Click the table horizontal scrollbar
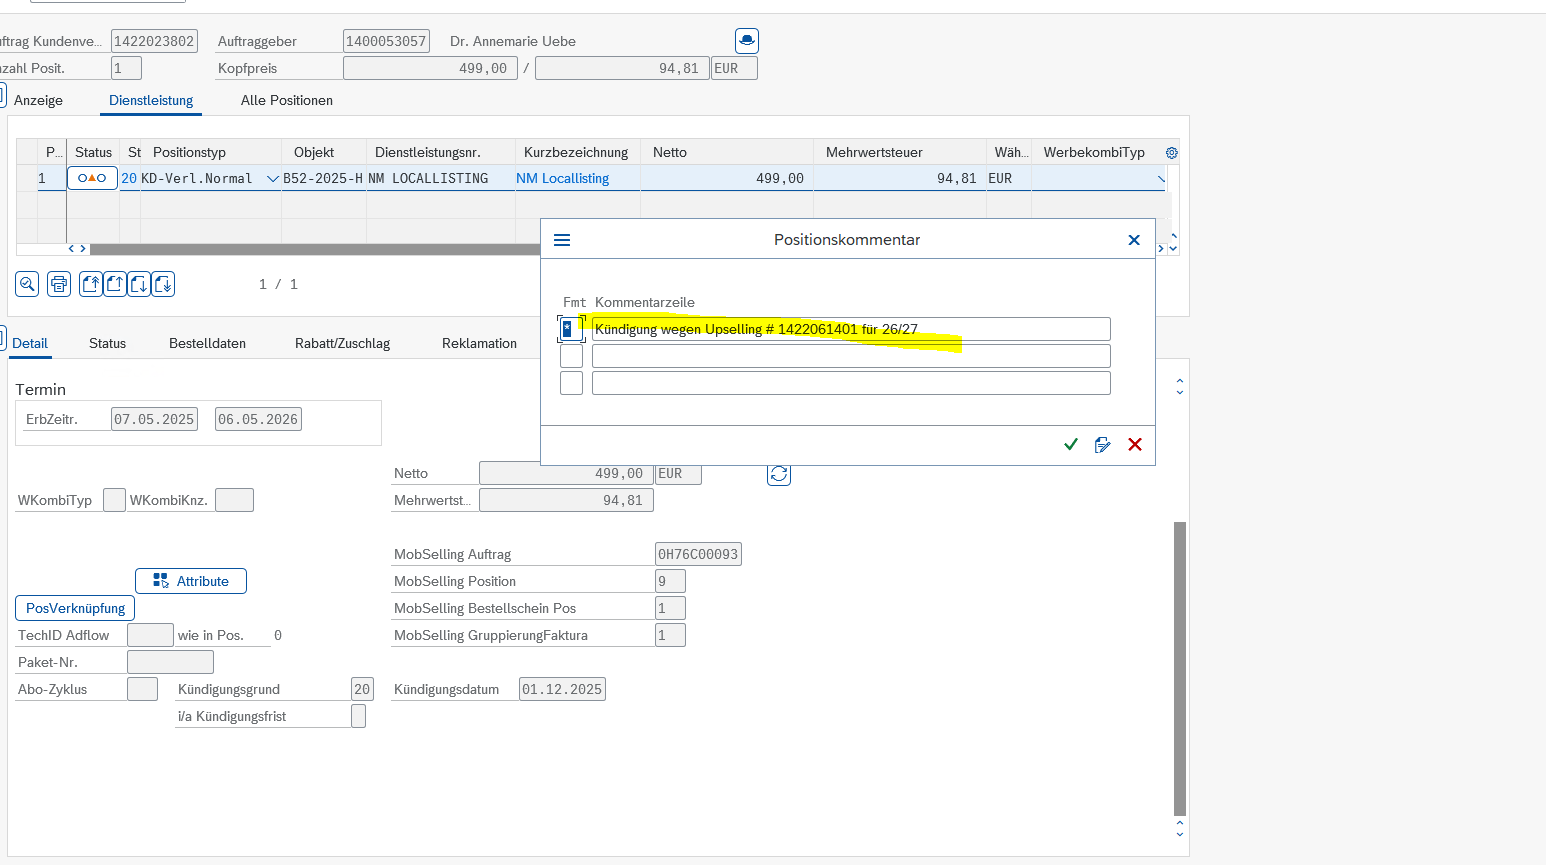Viewport: 1546px width, 865px height. (315, 249)
